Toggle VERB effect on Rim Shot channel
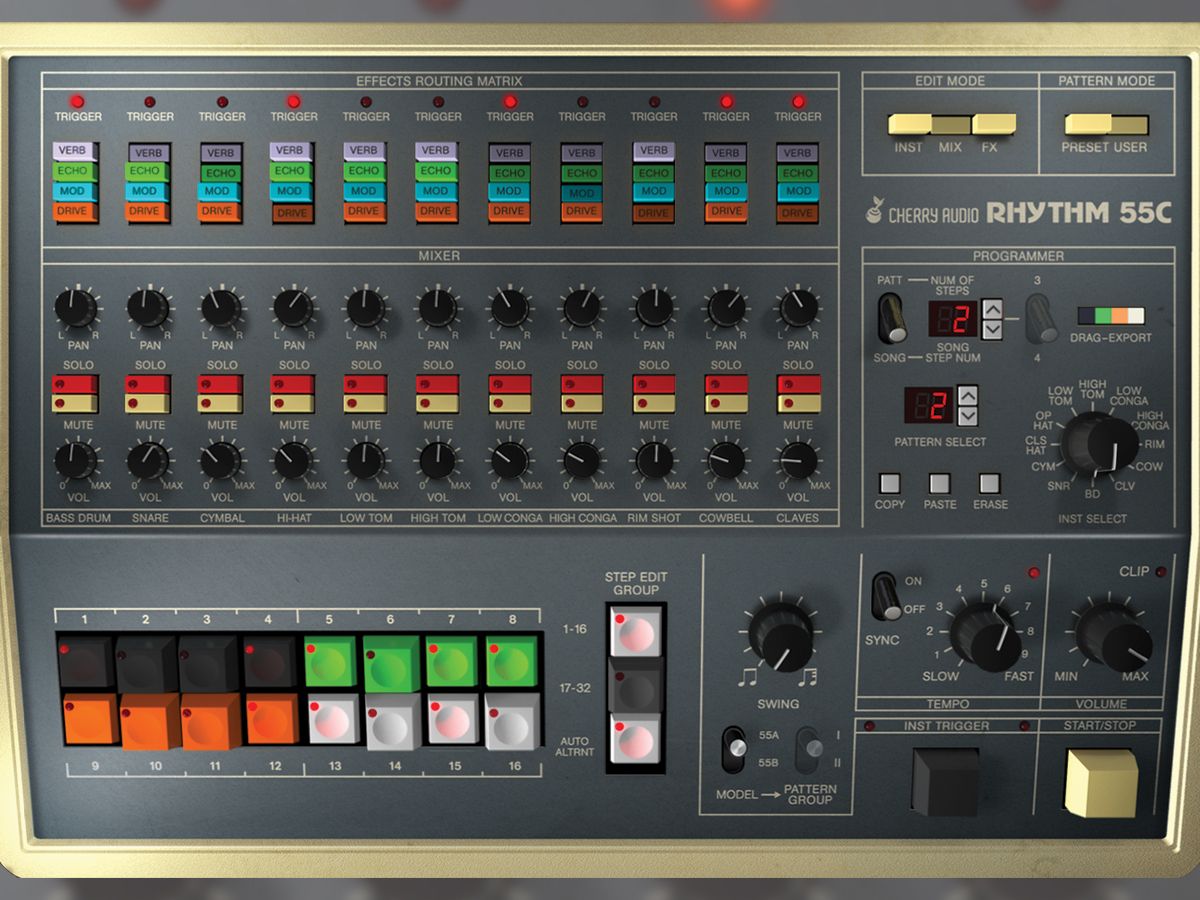The image size is (1200, 900). point(653,151)
